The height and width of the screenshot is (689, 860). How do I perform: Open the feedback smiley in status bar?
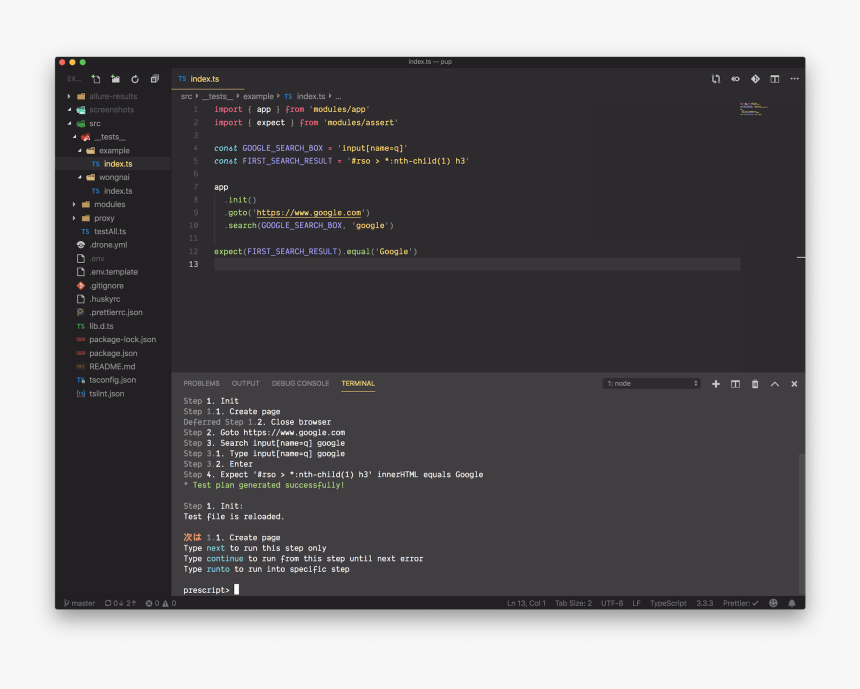[x=773, y=603]
